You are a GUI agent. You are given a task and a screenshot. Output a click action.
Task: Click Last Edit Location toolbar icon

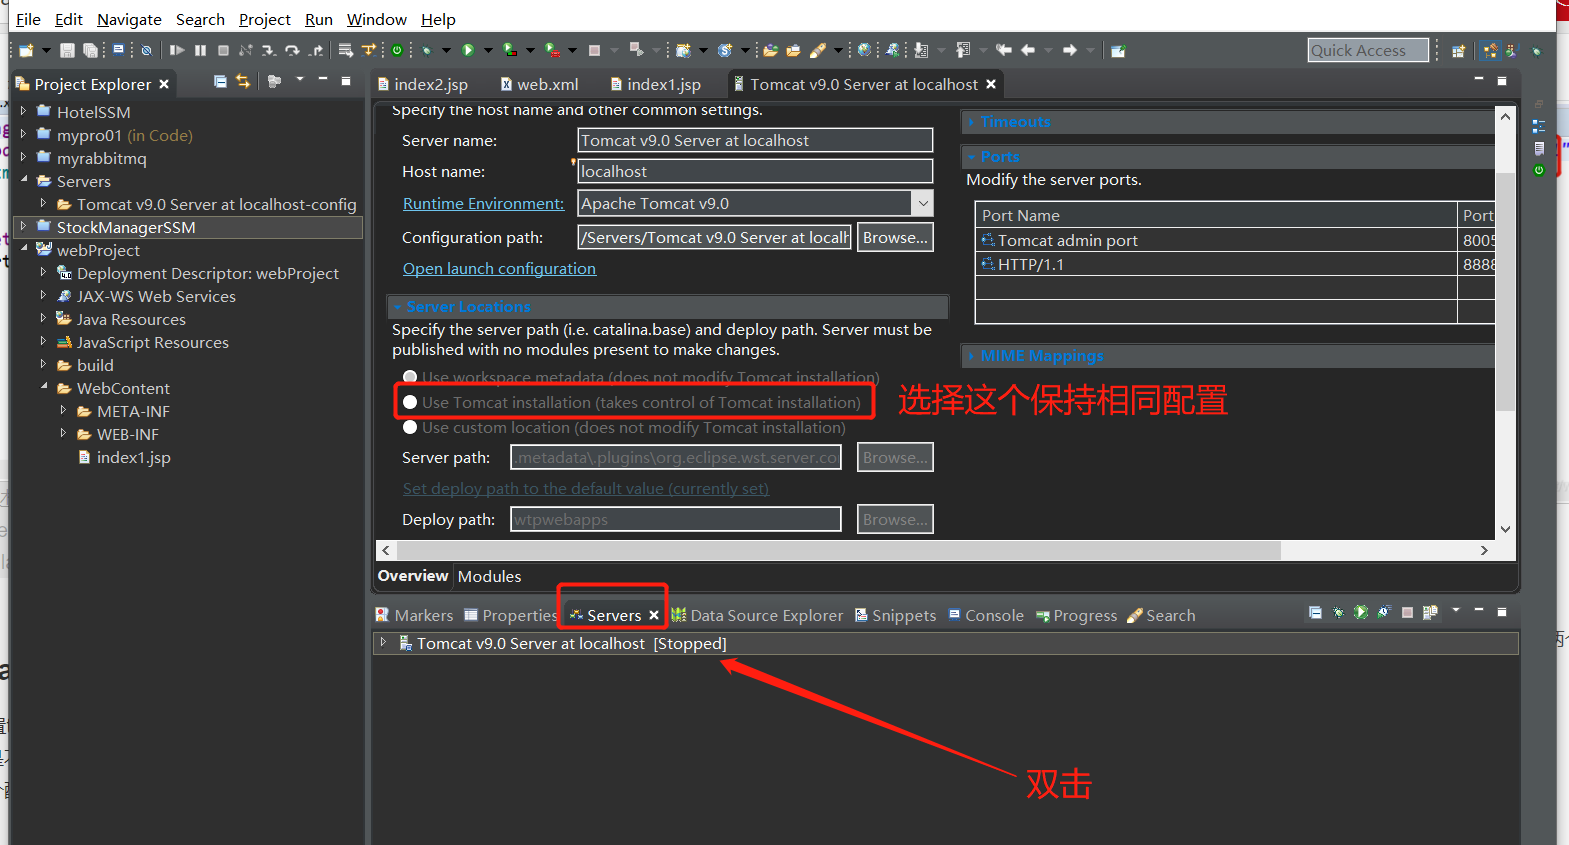(x=1004, y=50)
